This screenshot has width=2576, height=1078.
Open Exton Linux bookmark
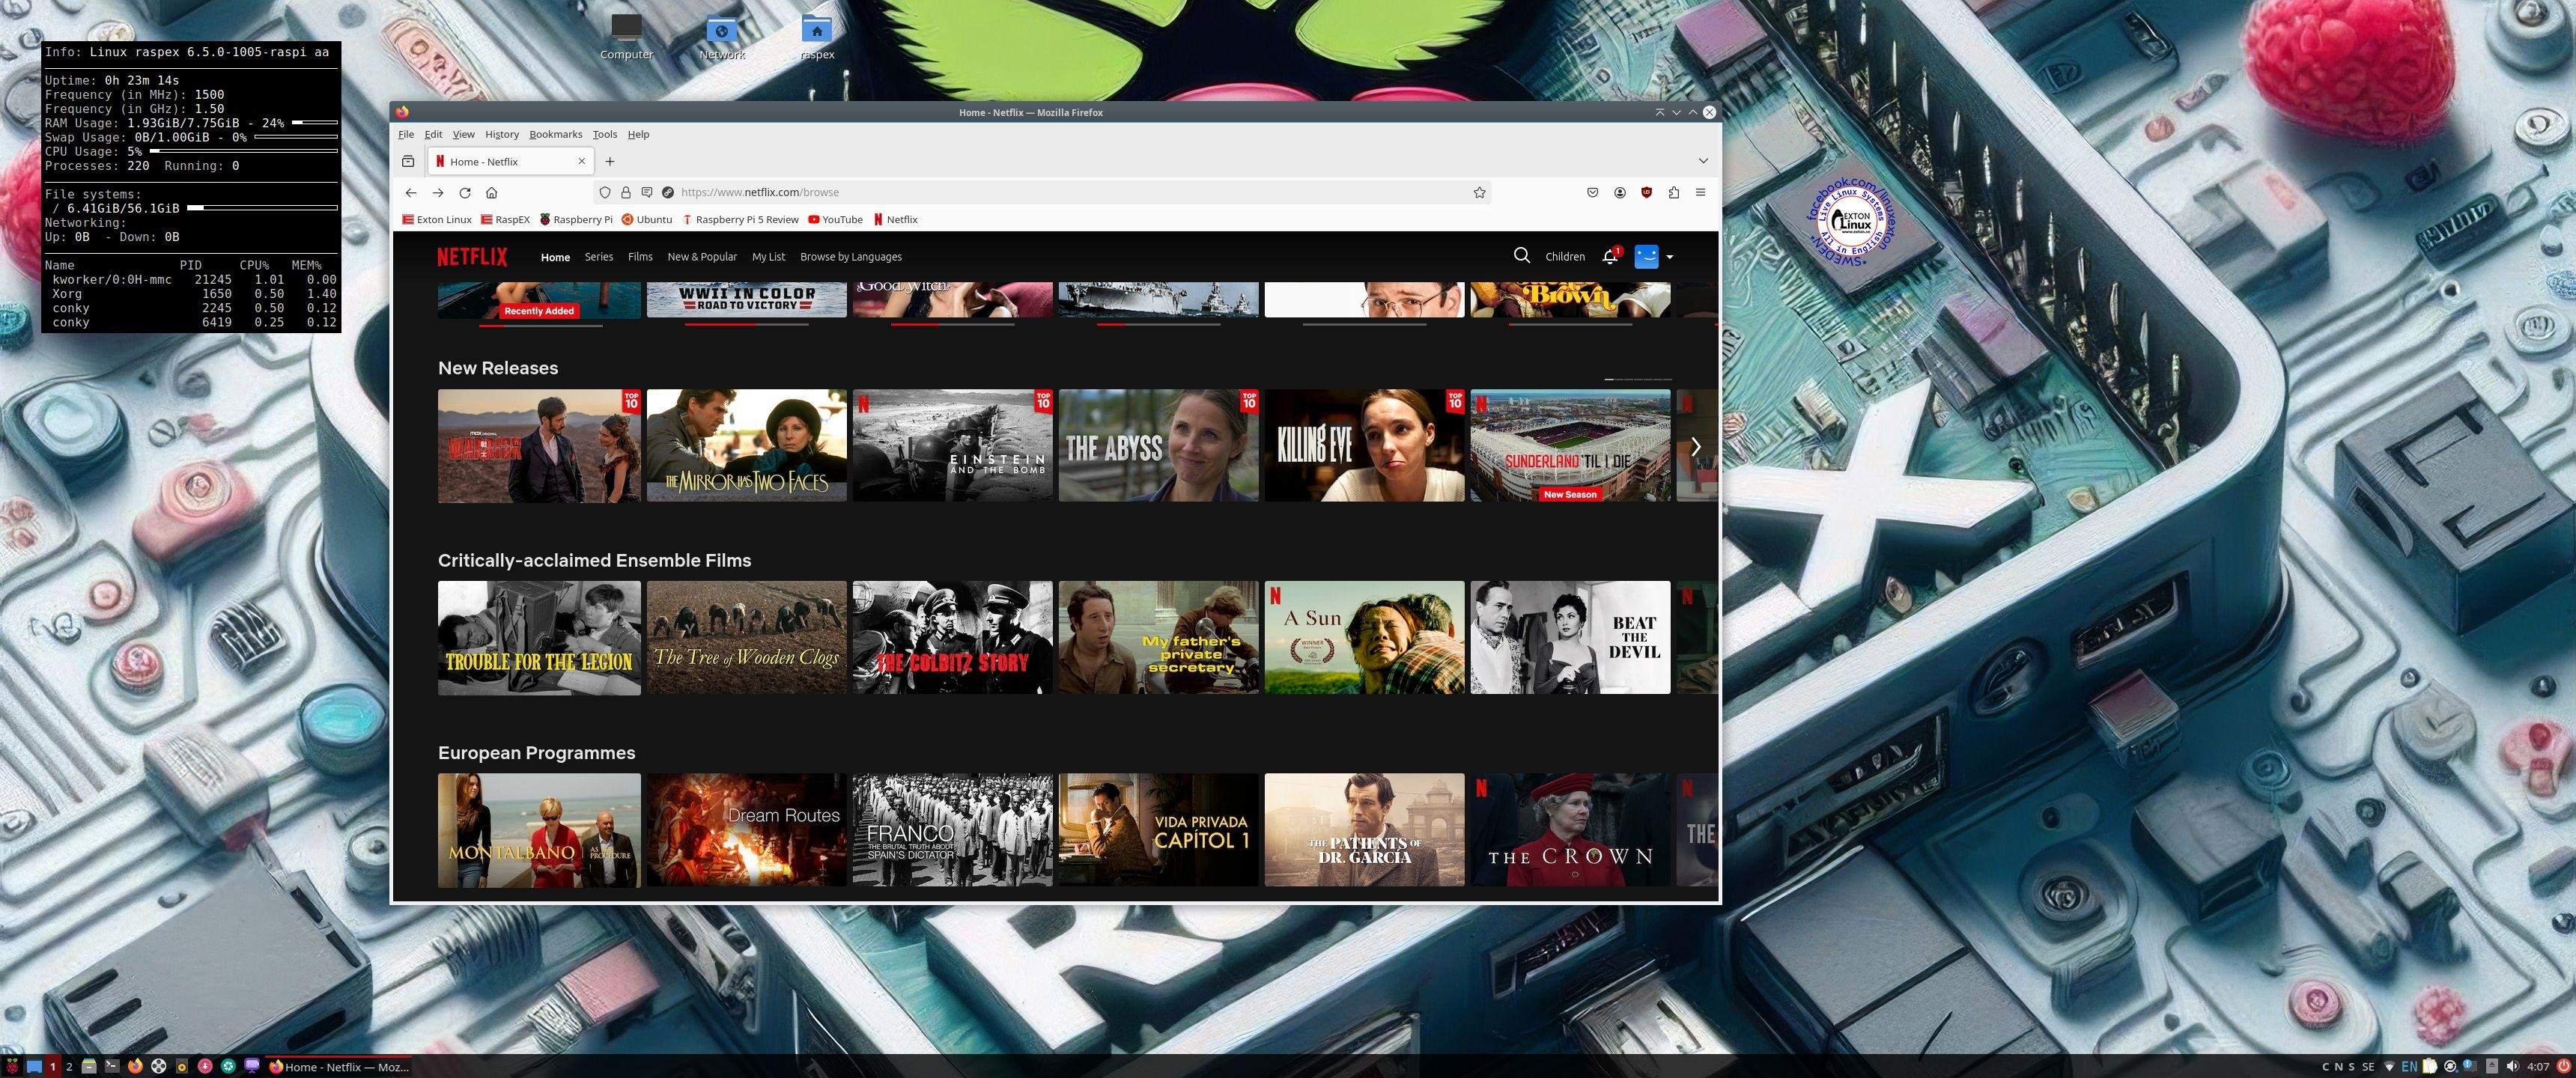(x=437, y=219)
